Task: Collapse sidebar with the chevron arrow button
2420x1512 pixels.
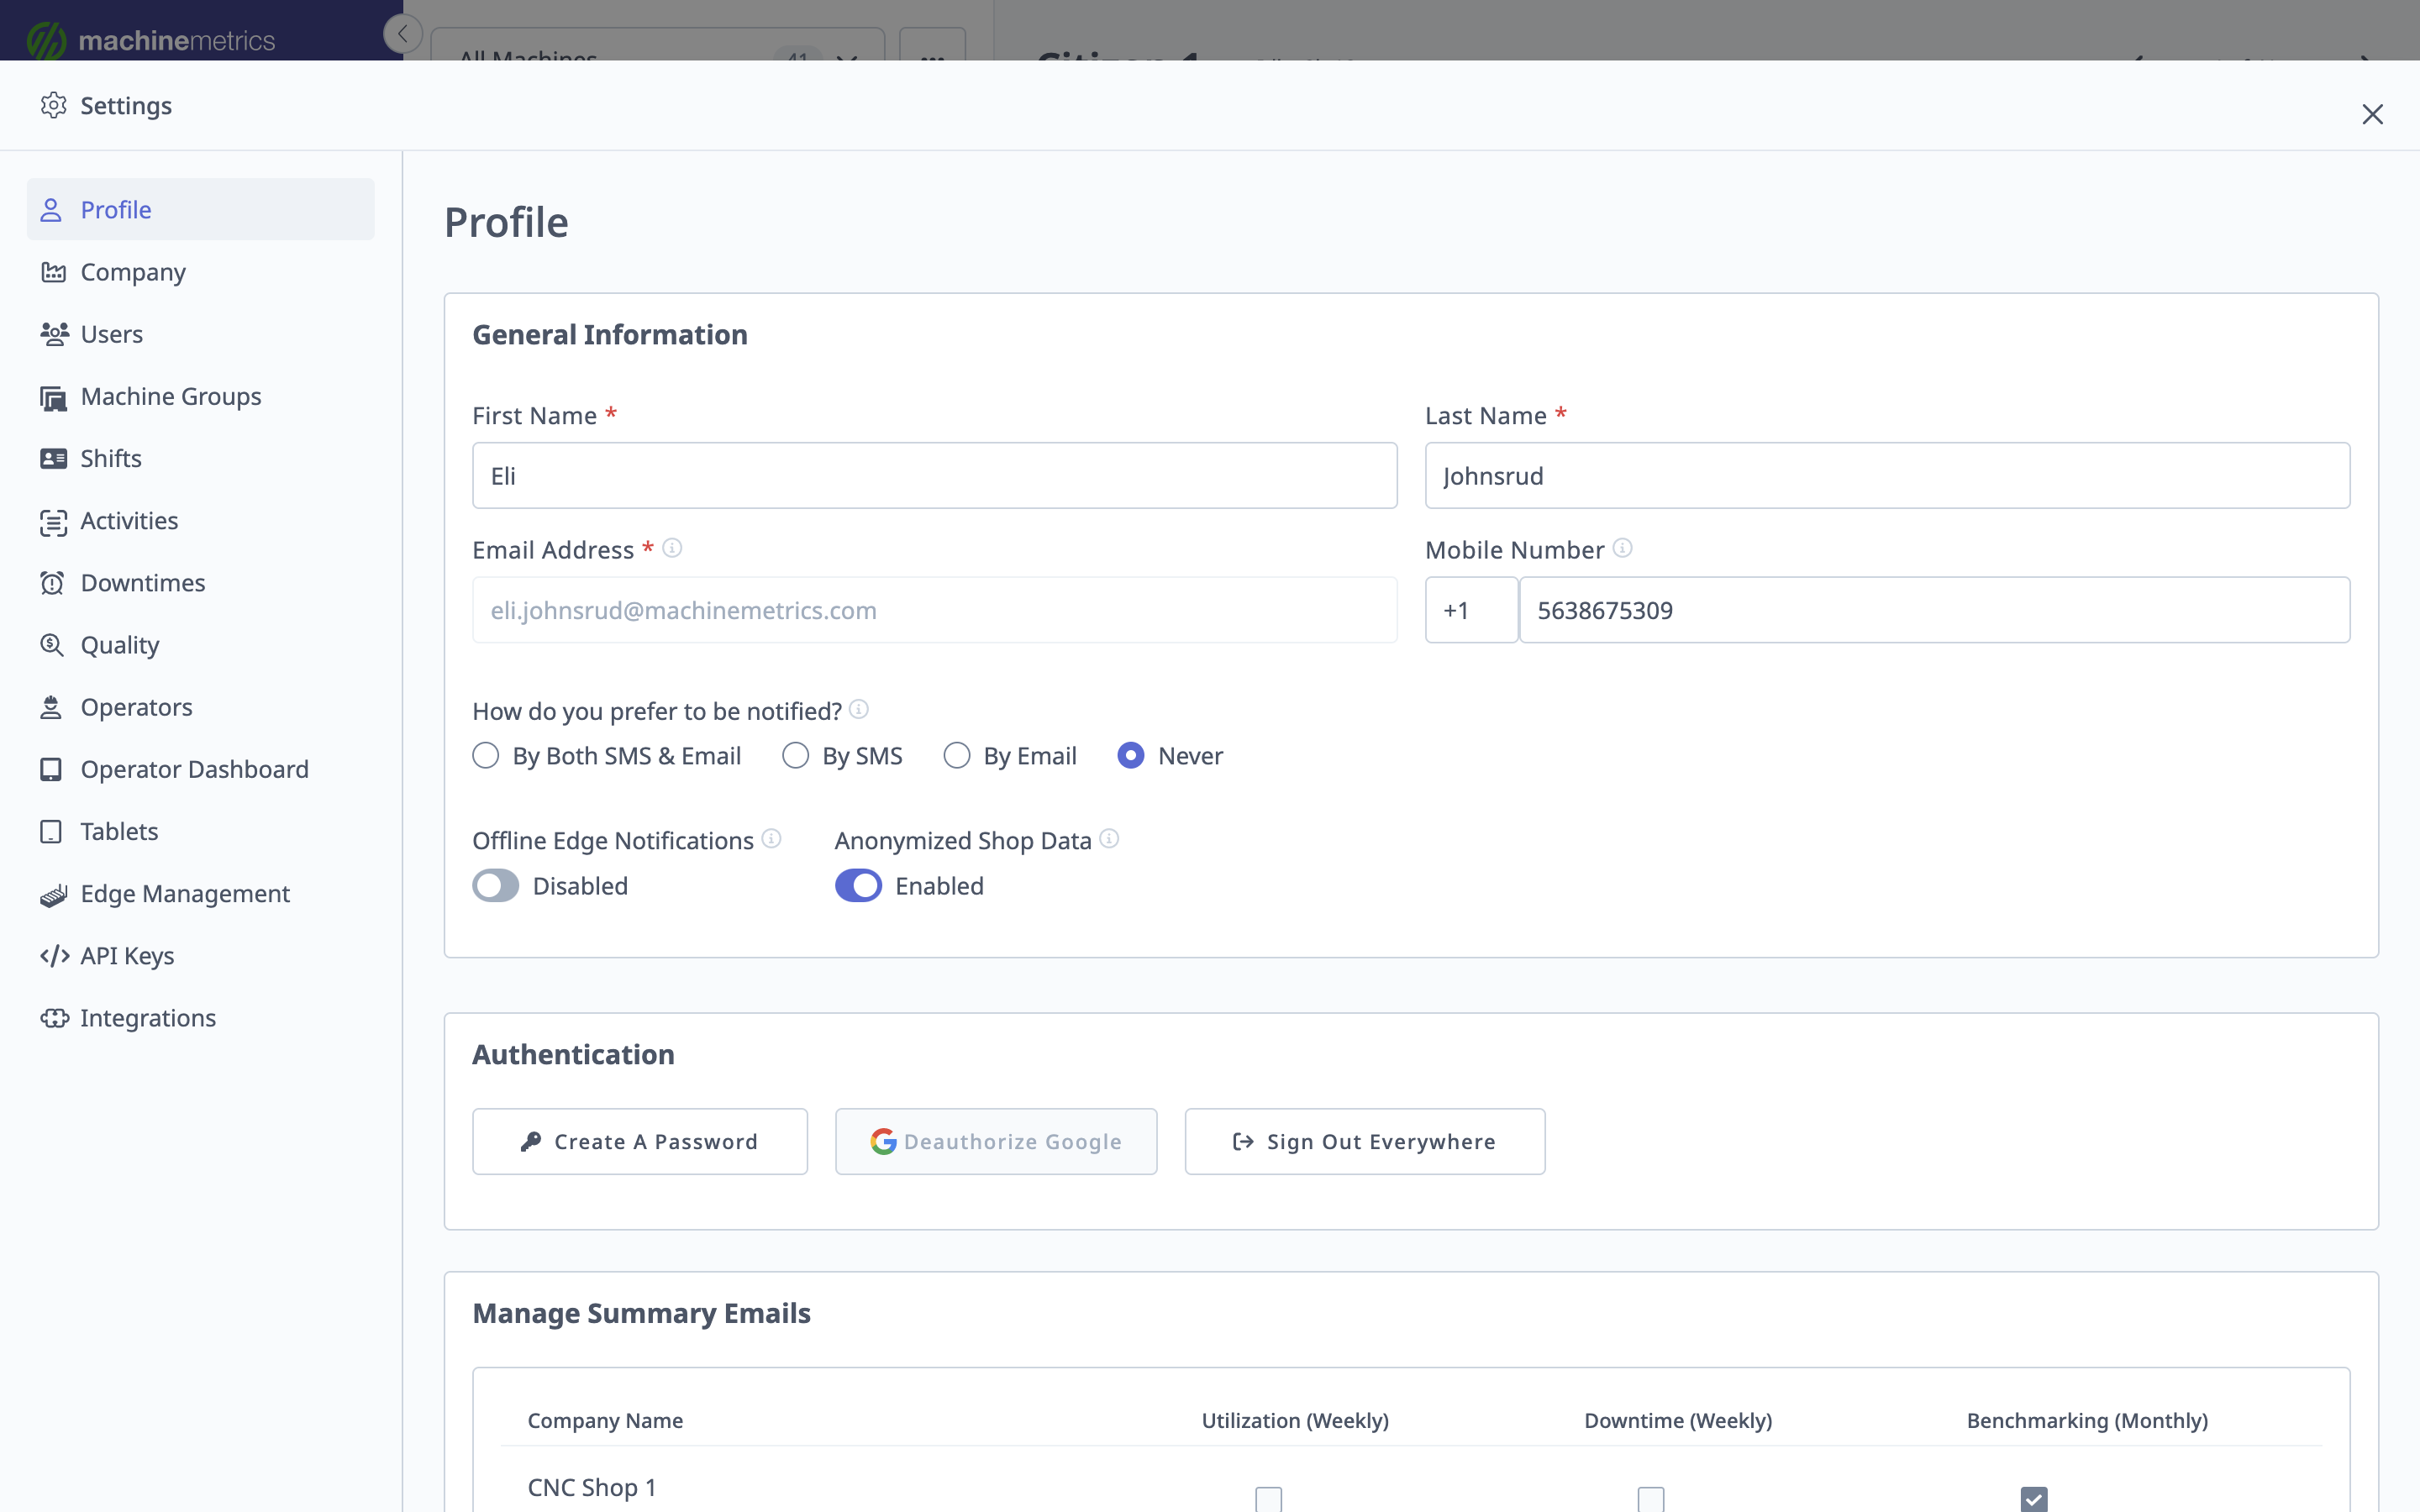Action: point(403,34)
